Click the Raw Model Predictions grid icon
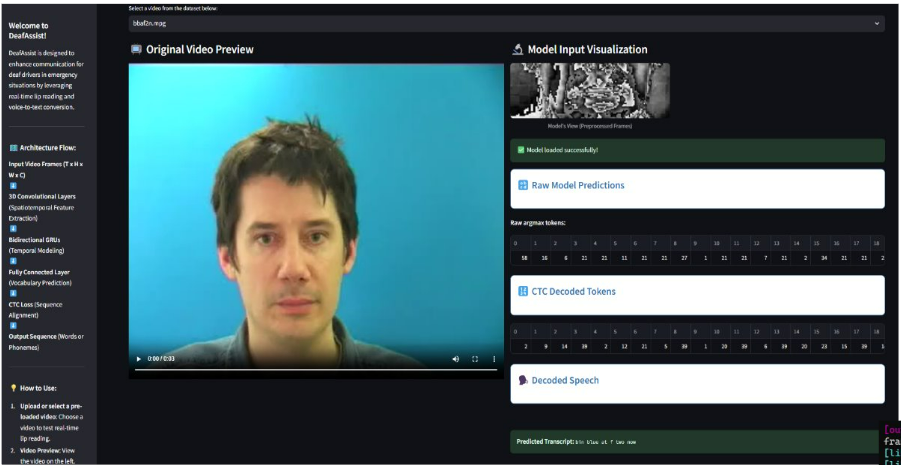The image size is (901, 465). (x=523, y=185)
